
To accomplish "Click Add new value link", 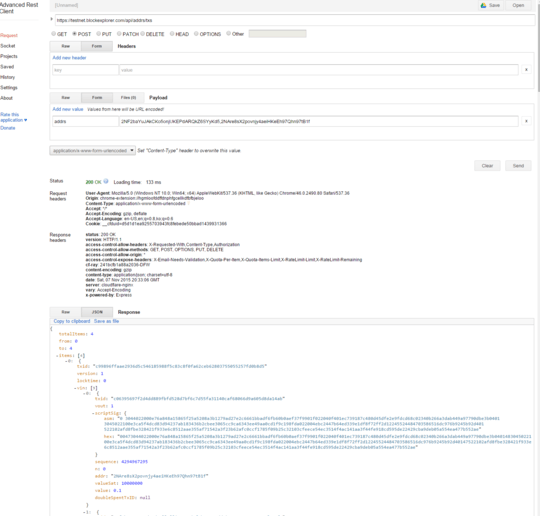I will (x=68, y=109).
